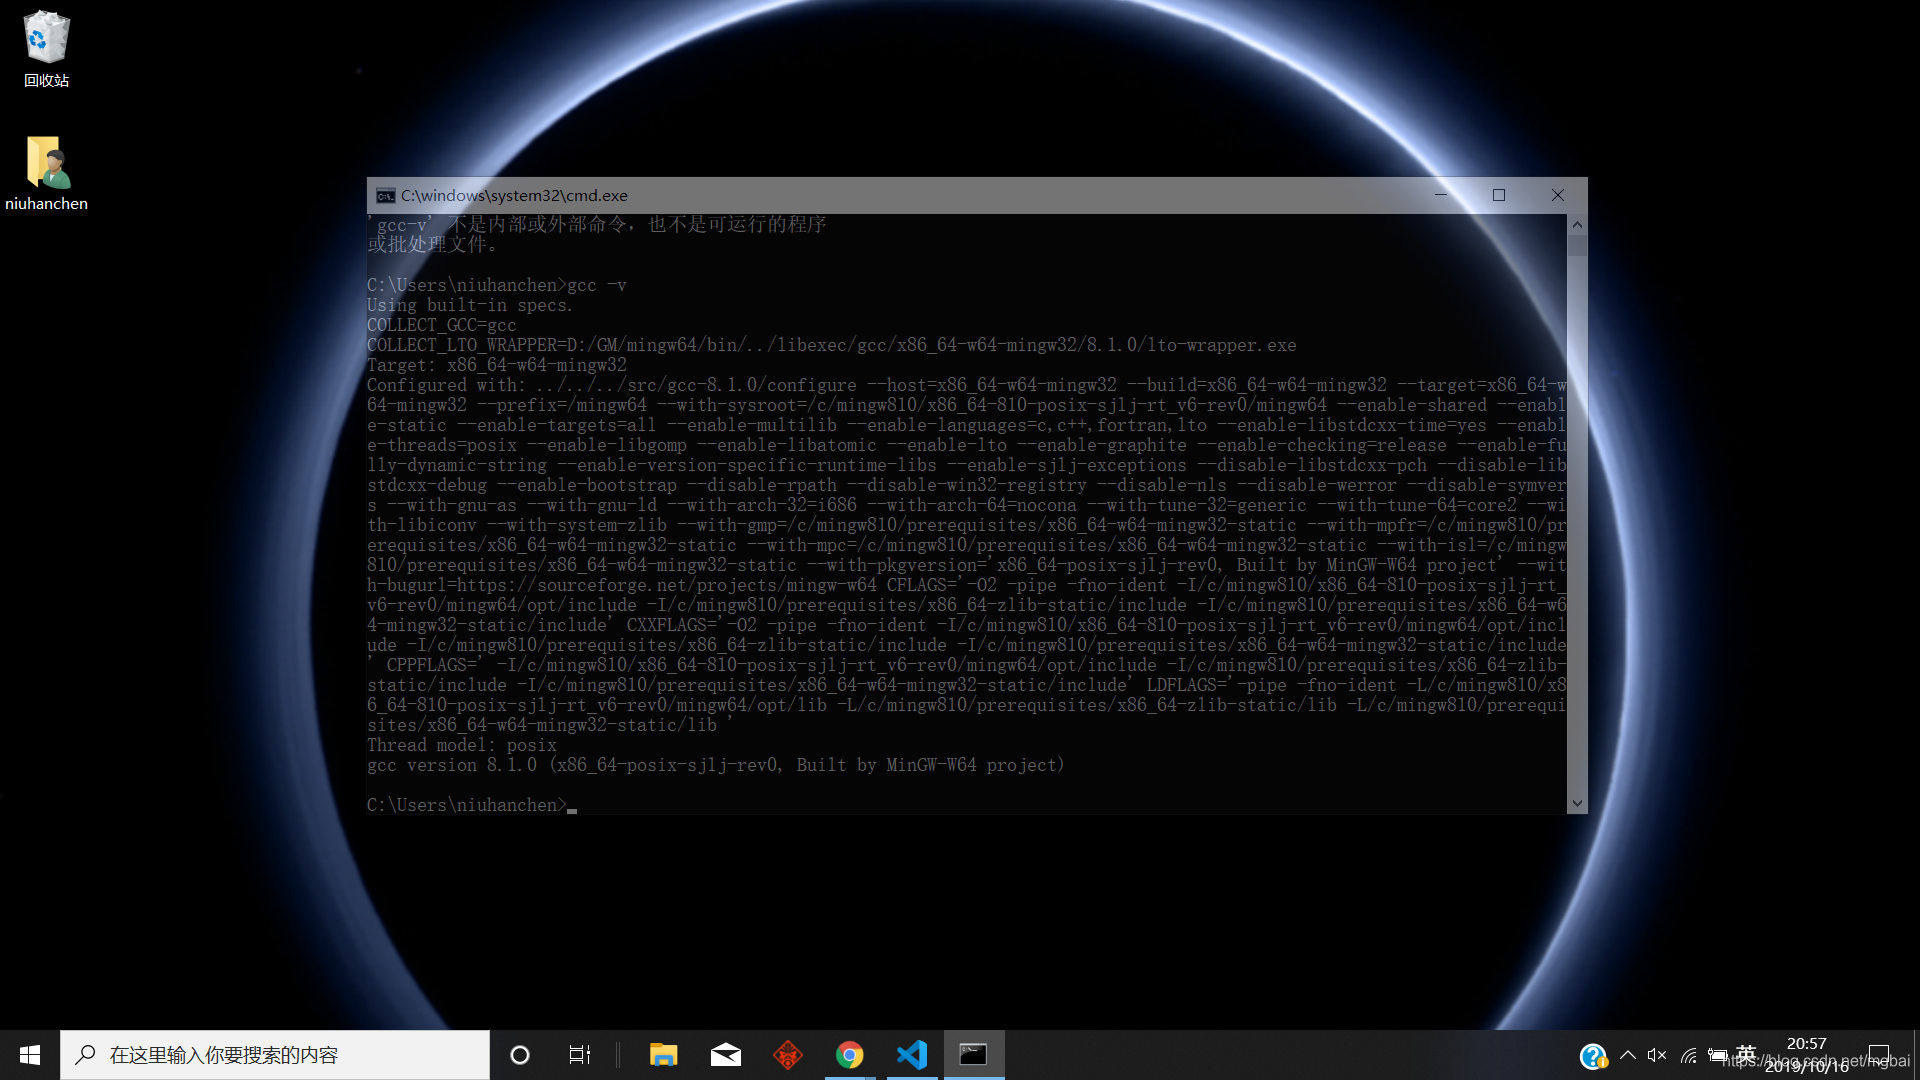Screen dimensions: 1920x1080
Task: Show hidden tray icons with chevron
Action: [x=1628, y=1055]
